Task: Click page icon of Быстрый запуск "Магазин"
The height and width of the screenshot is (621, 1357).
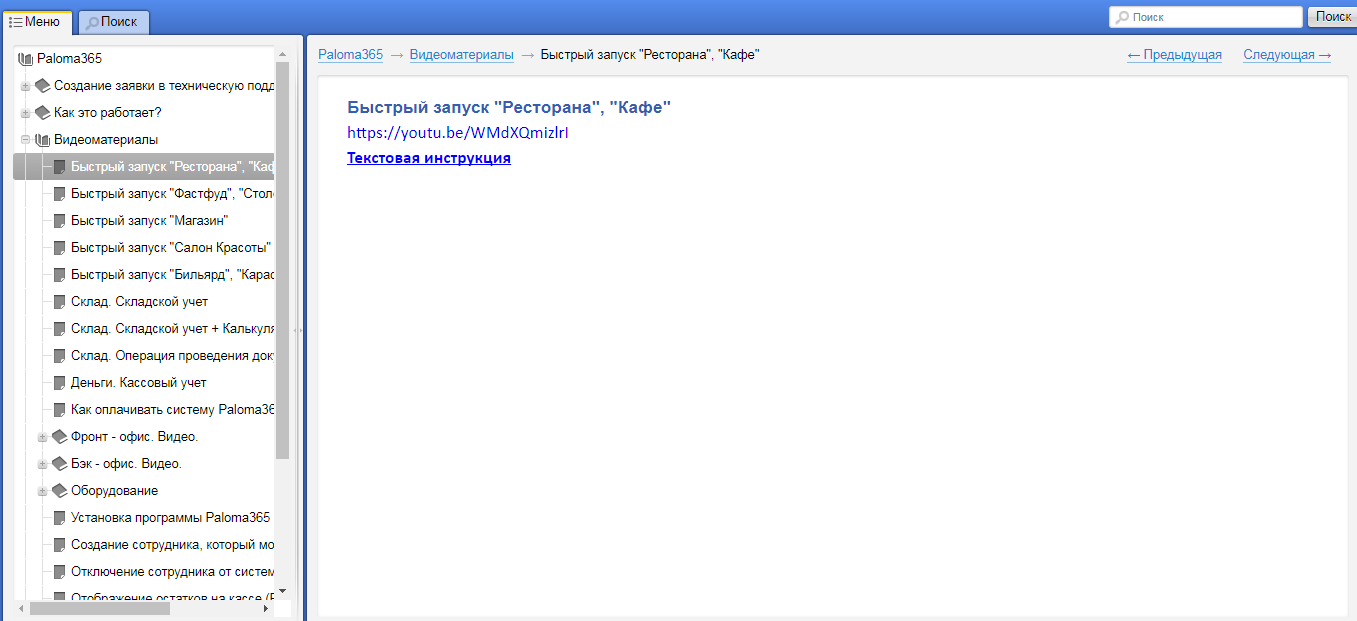Action: pyautogui.click(x=60, y=221)
